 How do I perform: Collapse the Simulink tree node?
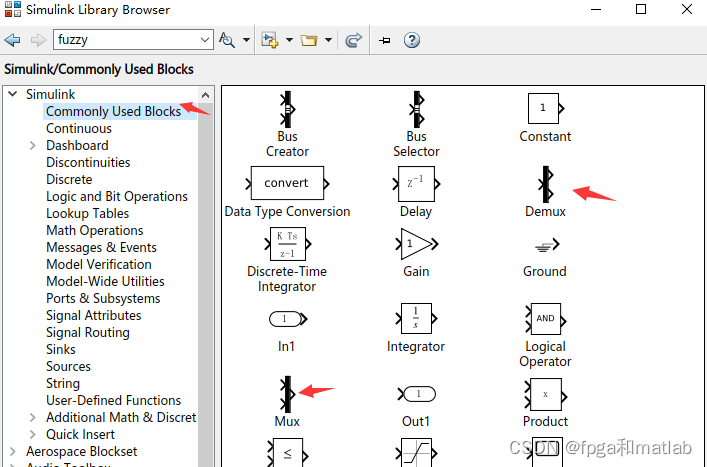pos(13,94)
